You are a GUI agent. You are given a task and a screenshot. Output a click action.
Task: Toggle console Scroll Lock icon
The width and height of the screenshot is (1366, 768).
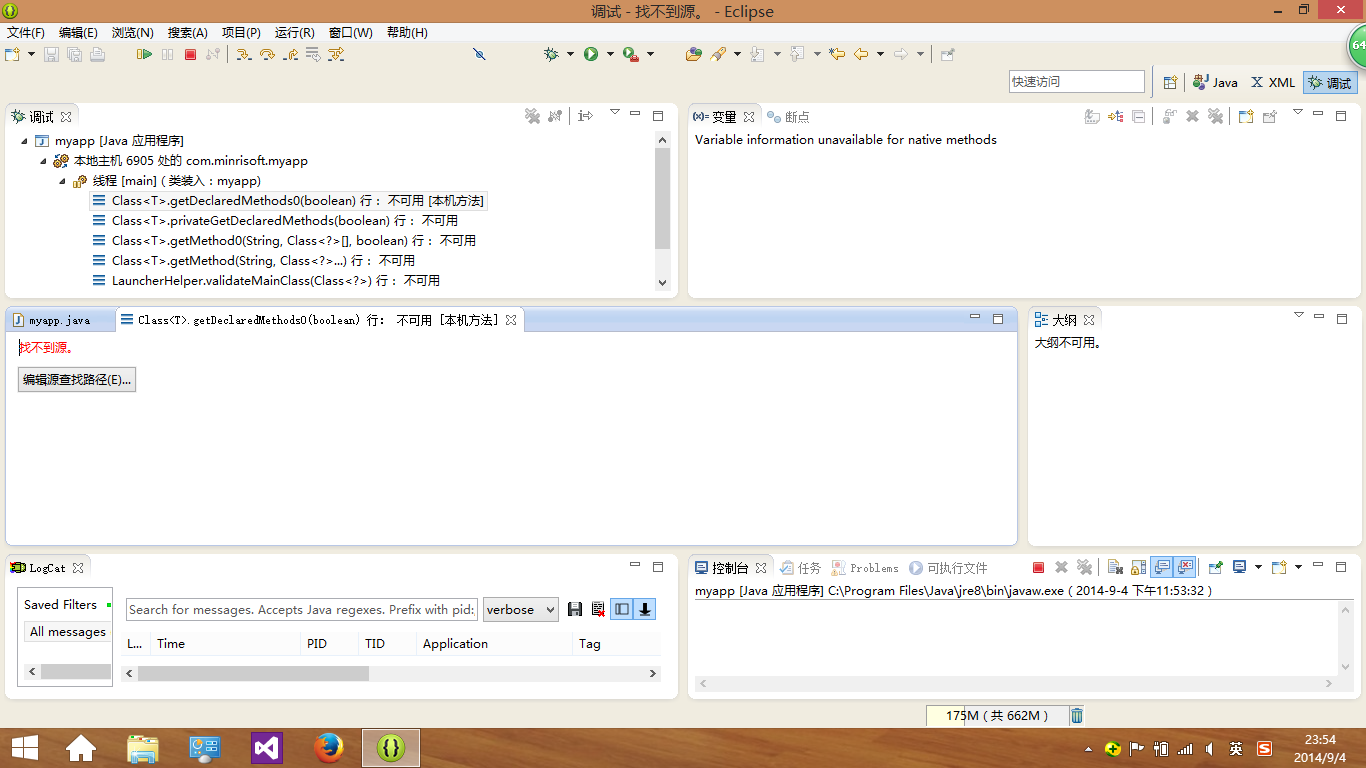[x=1138, y=567]
